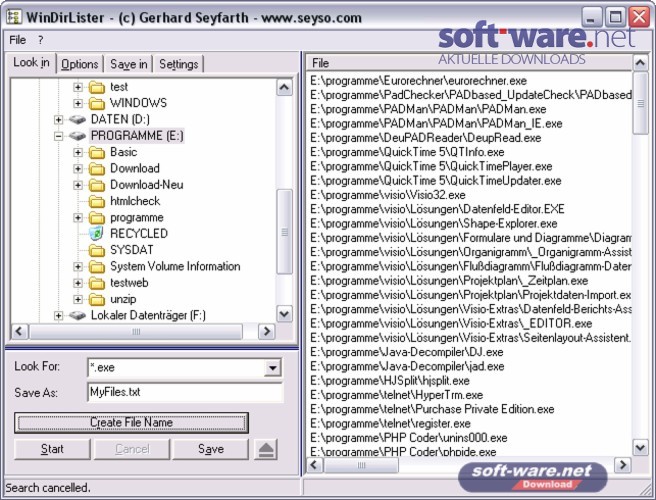
Task: Click the Cancel button
Action: pos(132,449)
